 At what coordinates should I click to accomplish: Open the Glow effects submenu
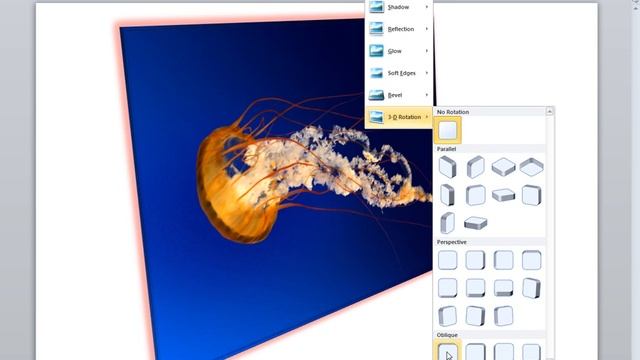tap(399, 51)
